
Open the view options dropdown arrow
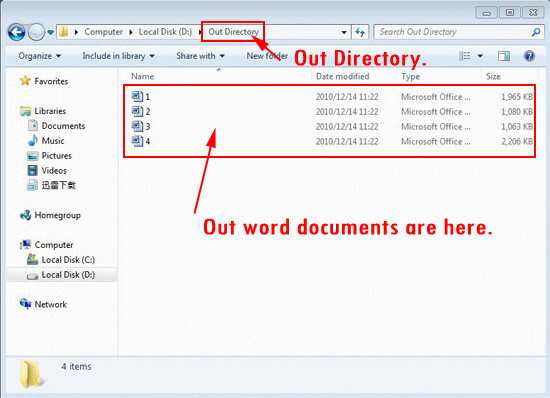pos(480,56)
